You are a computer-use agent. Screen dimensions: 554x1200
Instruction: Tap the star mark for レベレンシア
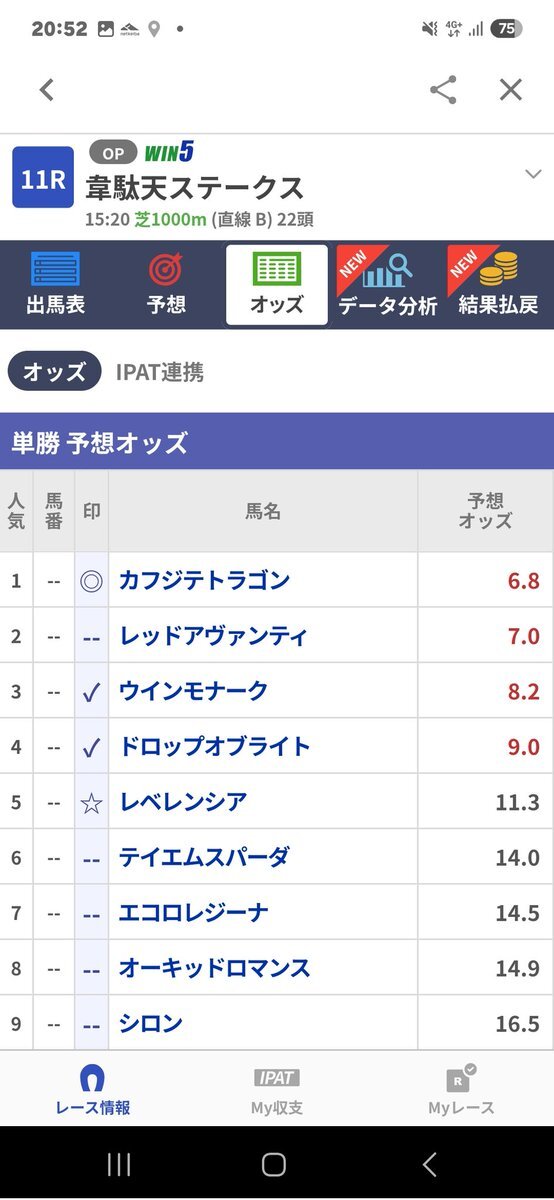(x=91, y=802)
